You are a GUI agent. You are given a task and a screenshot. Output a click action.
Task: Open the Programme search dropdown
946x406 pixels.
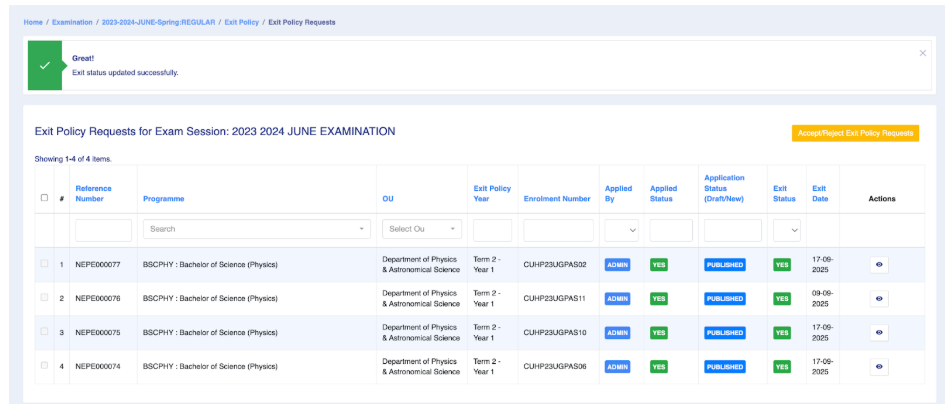tap(256, 229)
